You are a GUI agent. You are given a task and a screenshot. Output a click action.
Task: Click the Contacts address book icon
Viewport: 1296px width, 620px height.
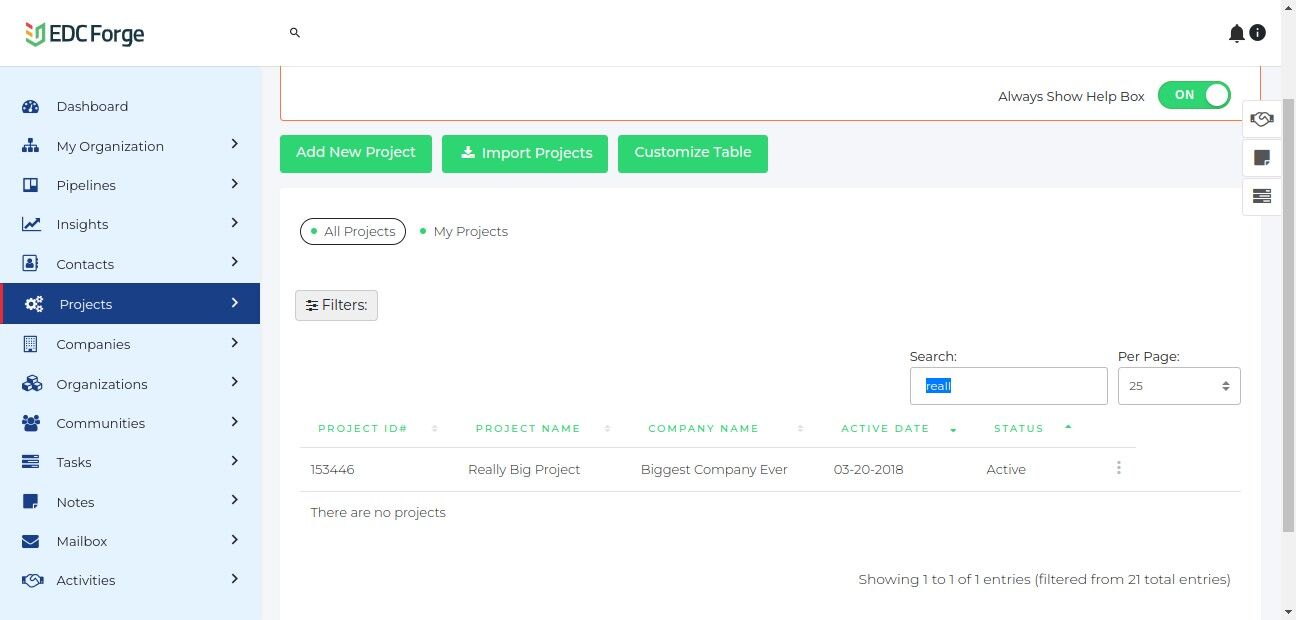tap(30, 264)
